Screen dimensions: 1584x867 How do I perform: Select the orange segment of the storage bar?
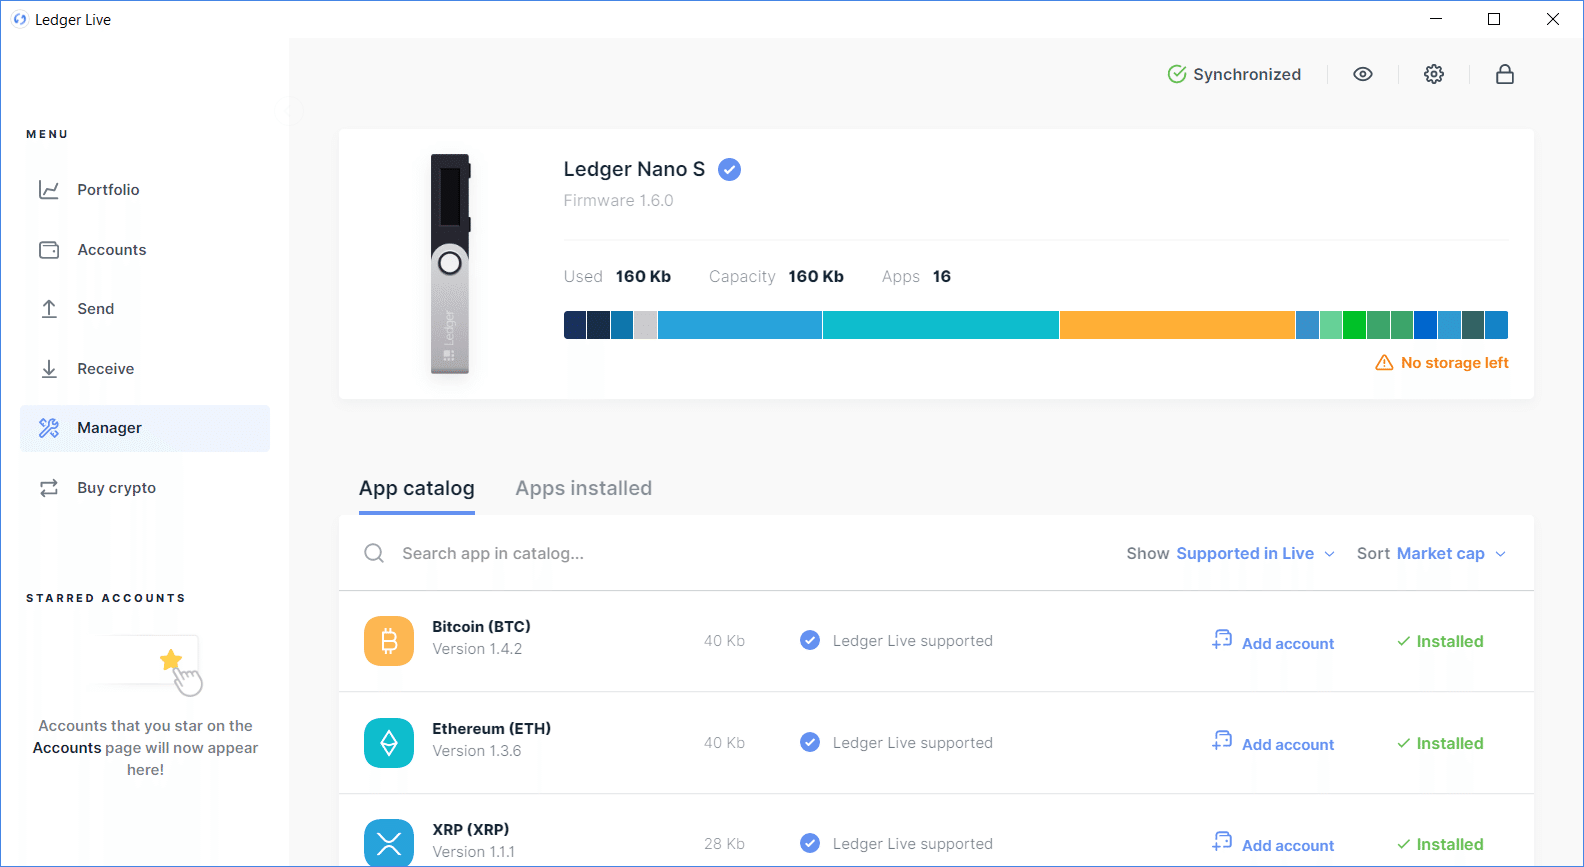pyautogui.click(x=1177, y=325)
